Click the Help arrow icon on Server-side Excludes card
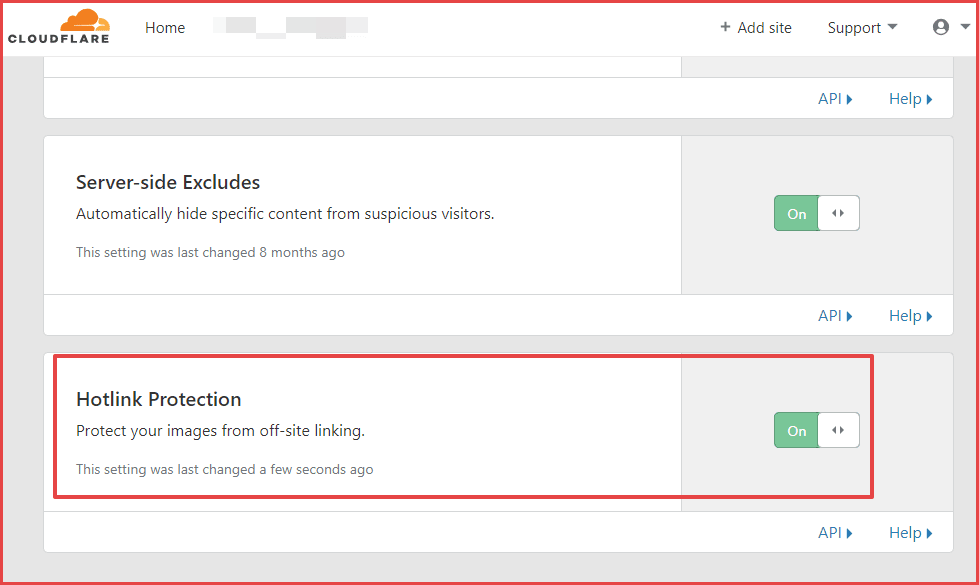Image resolution: width=979 pixels, height=585 pixels. [x=928, y=315]
